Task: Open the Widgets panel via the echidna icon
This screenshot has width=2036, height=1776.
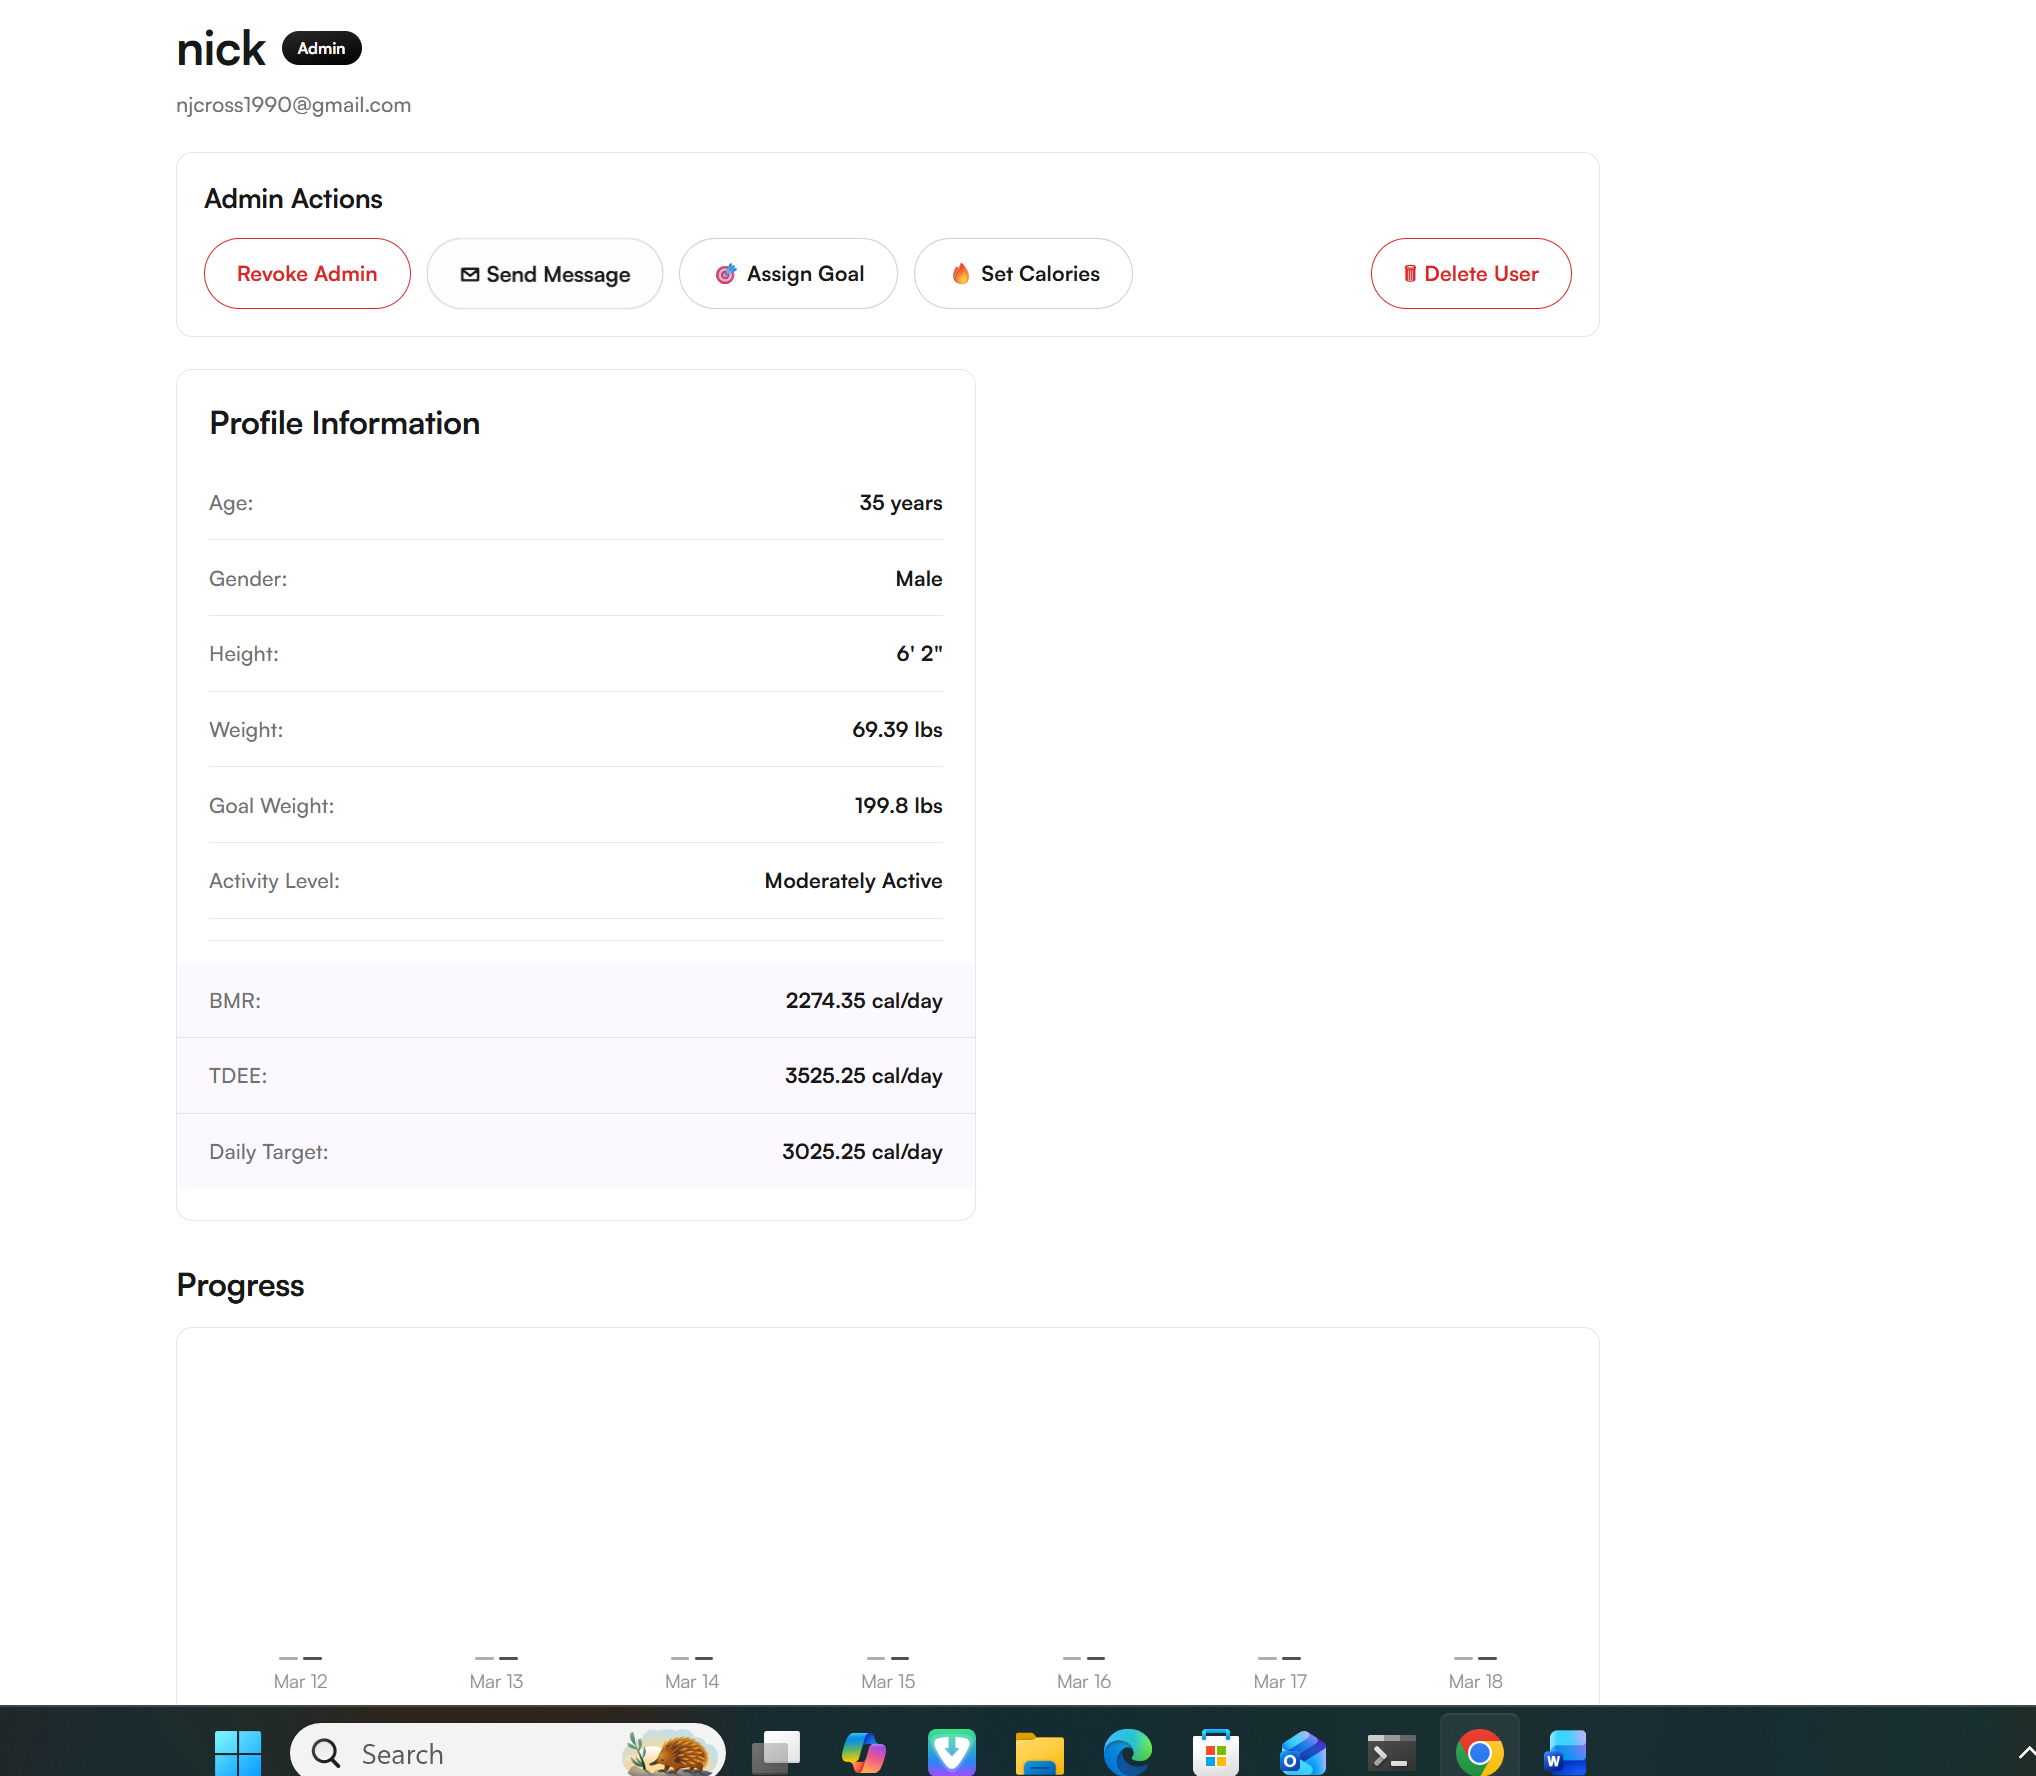Action: click(672, 1752)
